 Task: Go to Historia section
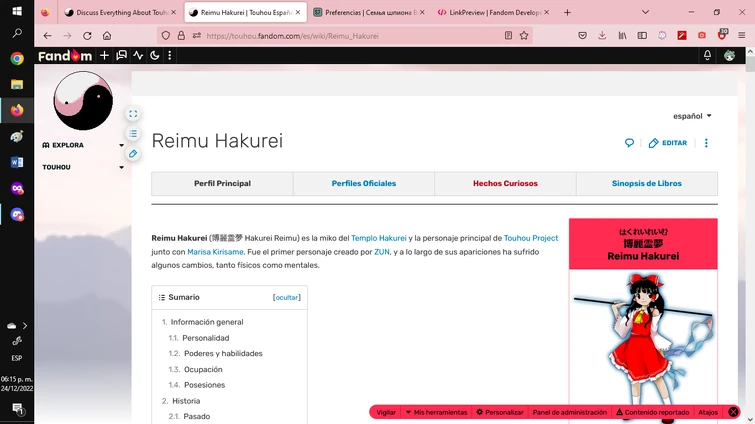186,400
